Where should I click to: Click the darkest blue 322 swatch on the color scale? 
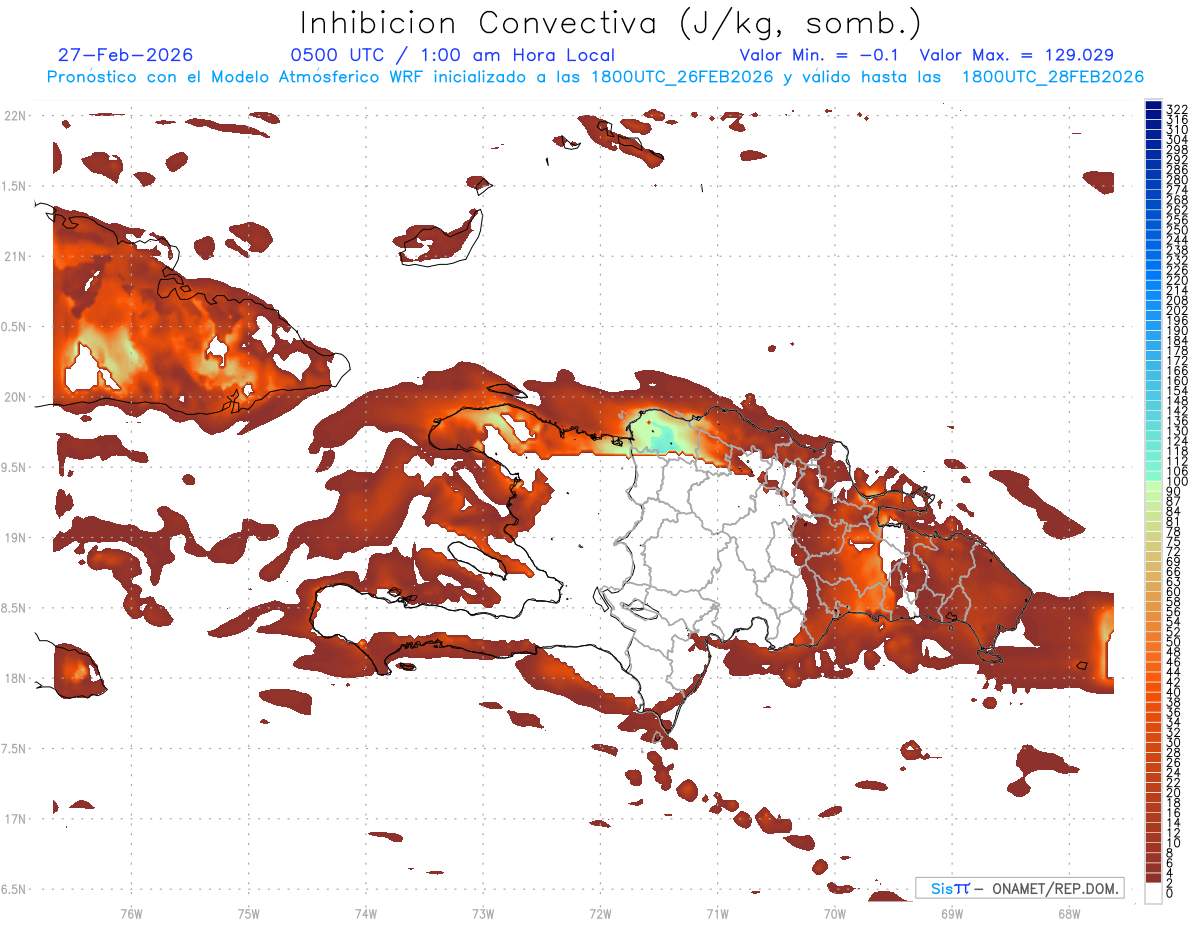1153,105
